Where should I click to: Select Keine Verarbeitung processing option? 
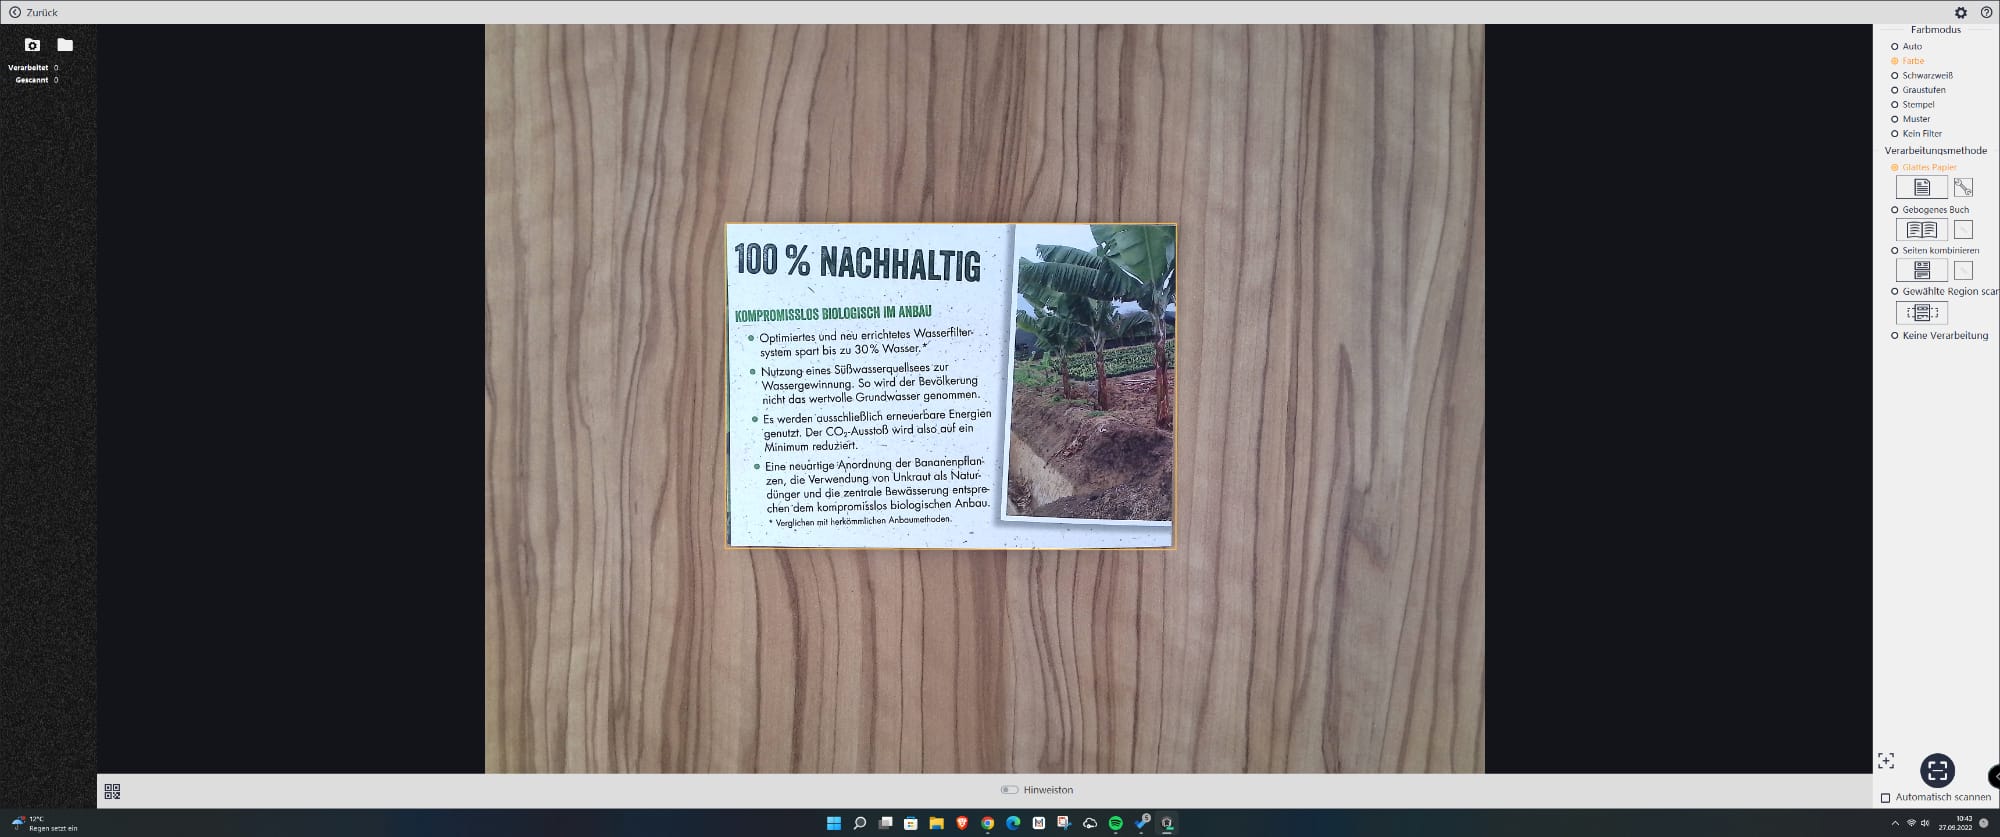1894,336
